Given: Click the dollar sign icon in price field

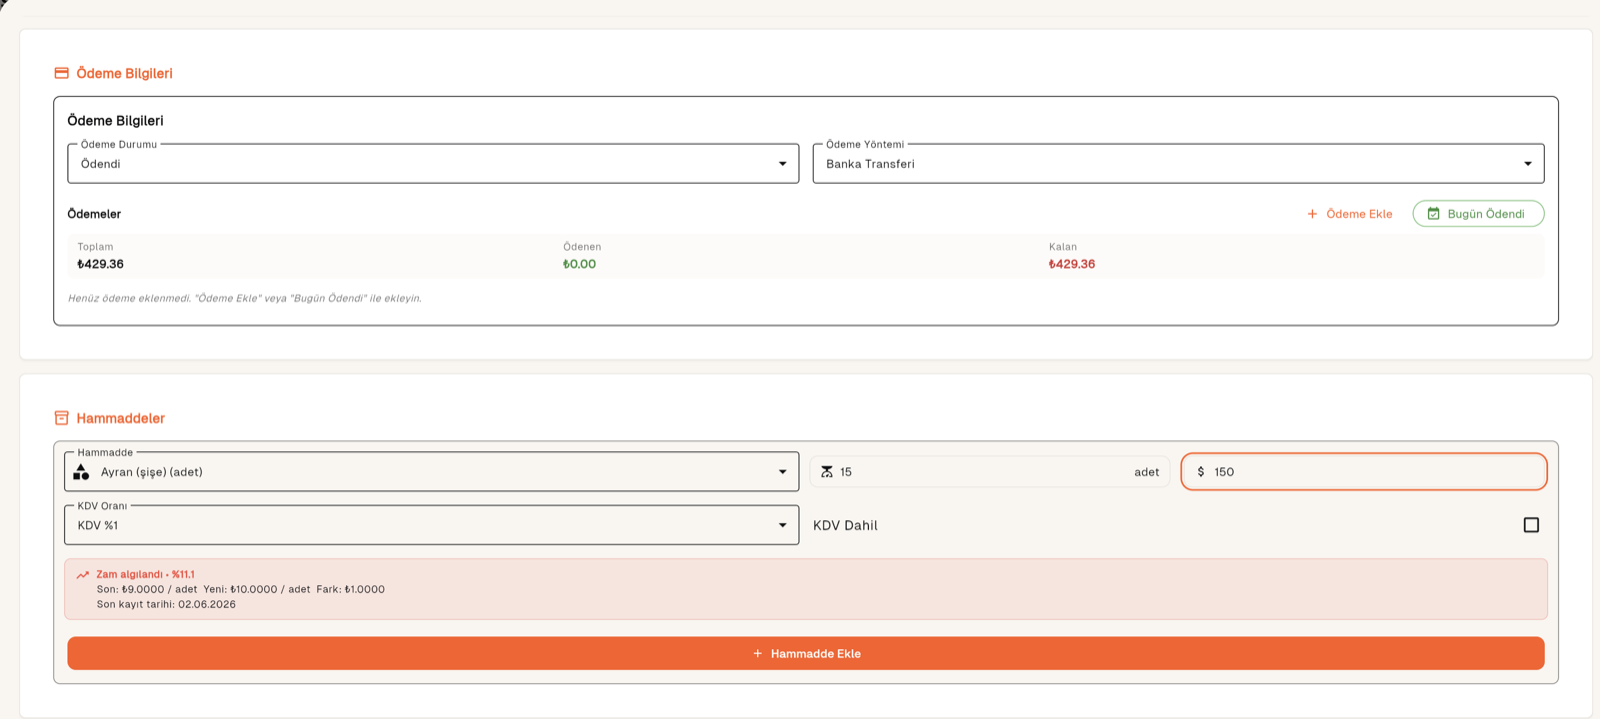Looking at the screenshot, I should [x=1201, y=472].
